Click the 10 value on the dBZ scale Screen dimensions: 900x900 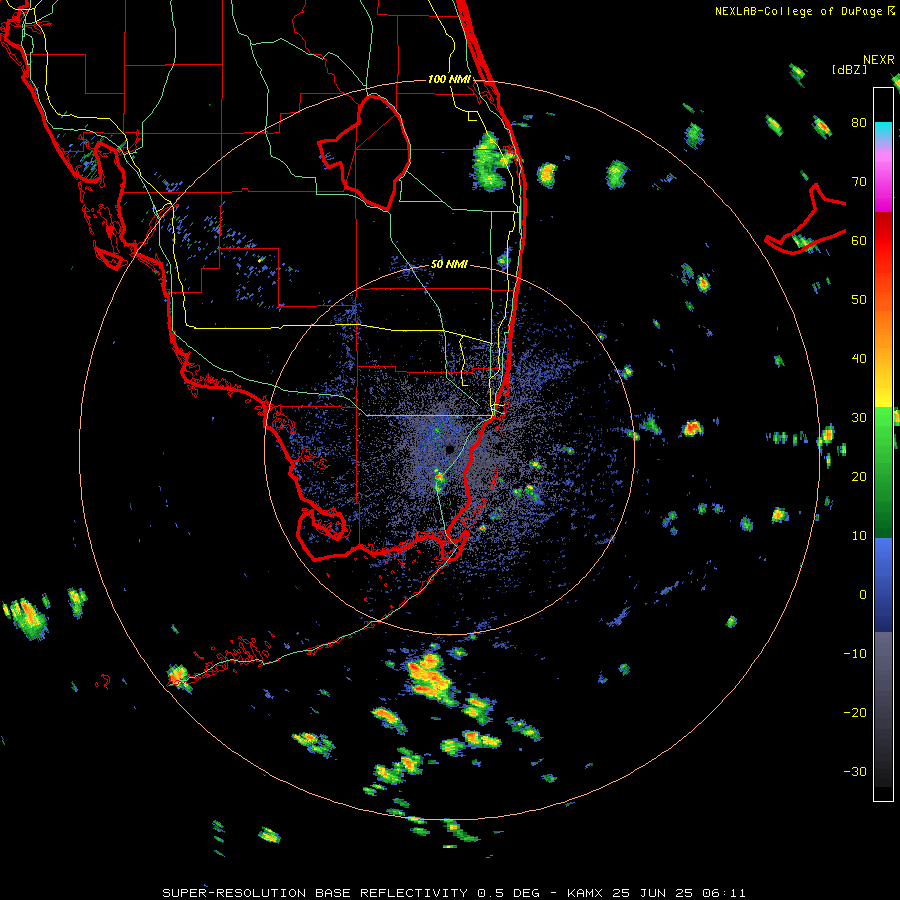pos(859,536)
